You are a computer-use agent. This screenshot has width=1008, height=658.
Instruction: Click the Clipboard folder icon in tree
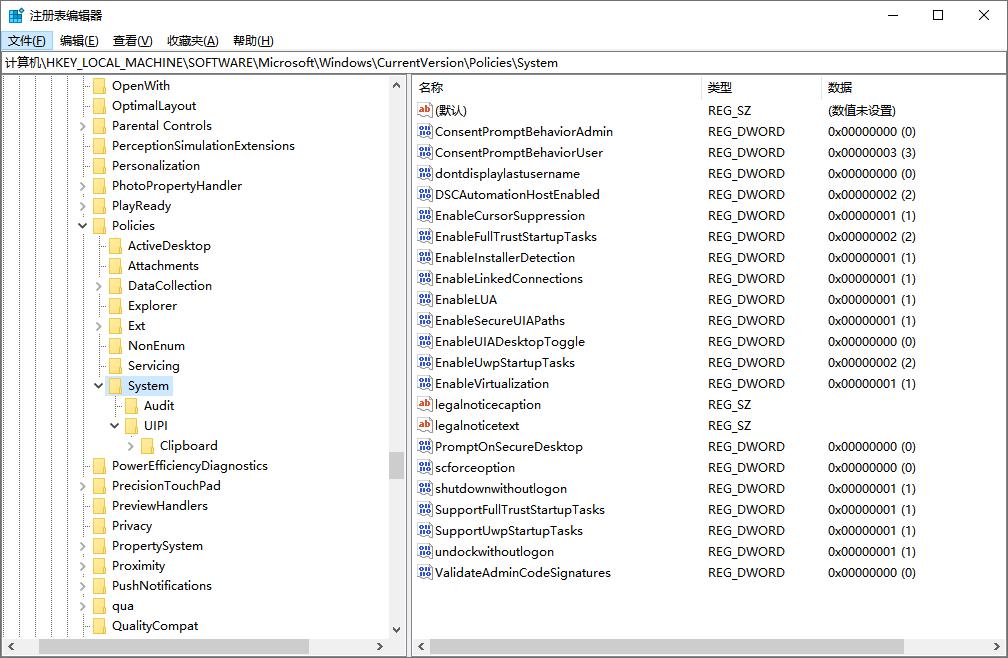[x=147, y=446]
